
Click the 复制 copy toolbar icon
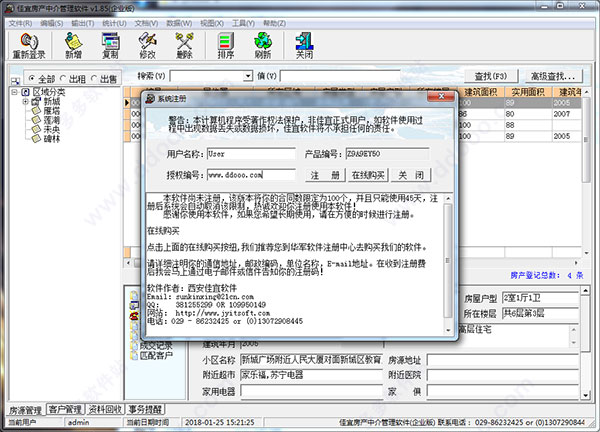pos(110,46)
